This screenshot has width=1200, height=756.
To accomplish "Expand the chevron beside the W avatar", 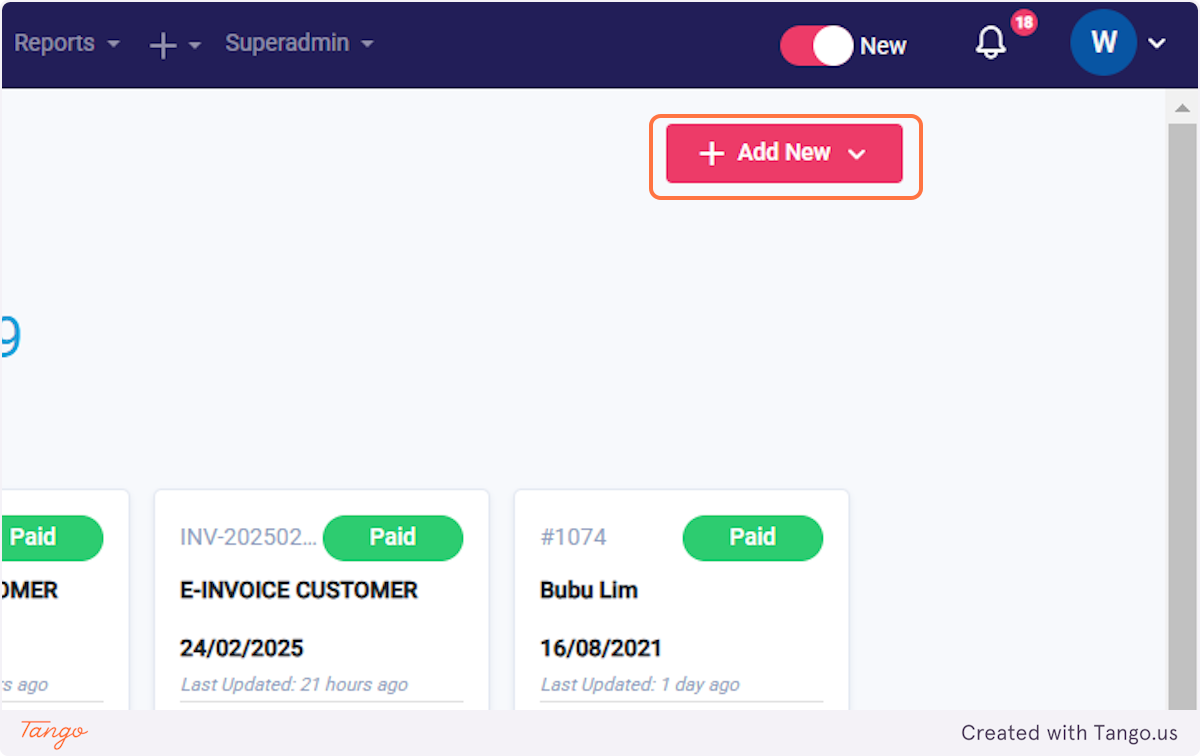I will click(1157, 43).
